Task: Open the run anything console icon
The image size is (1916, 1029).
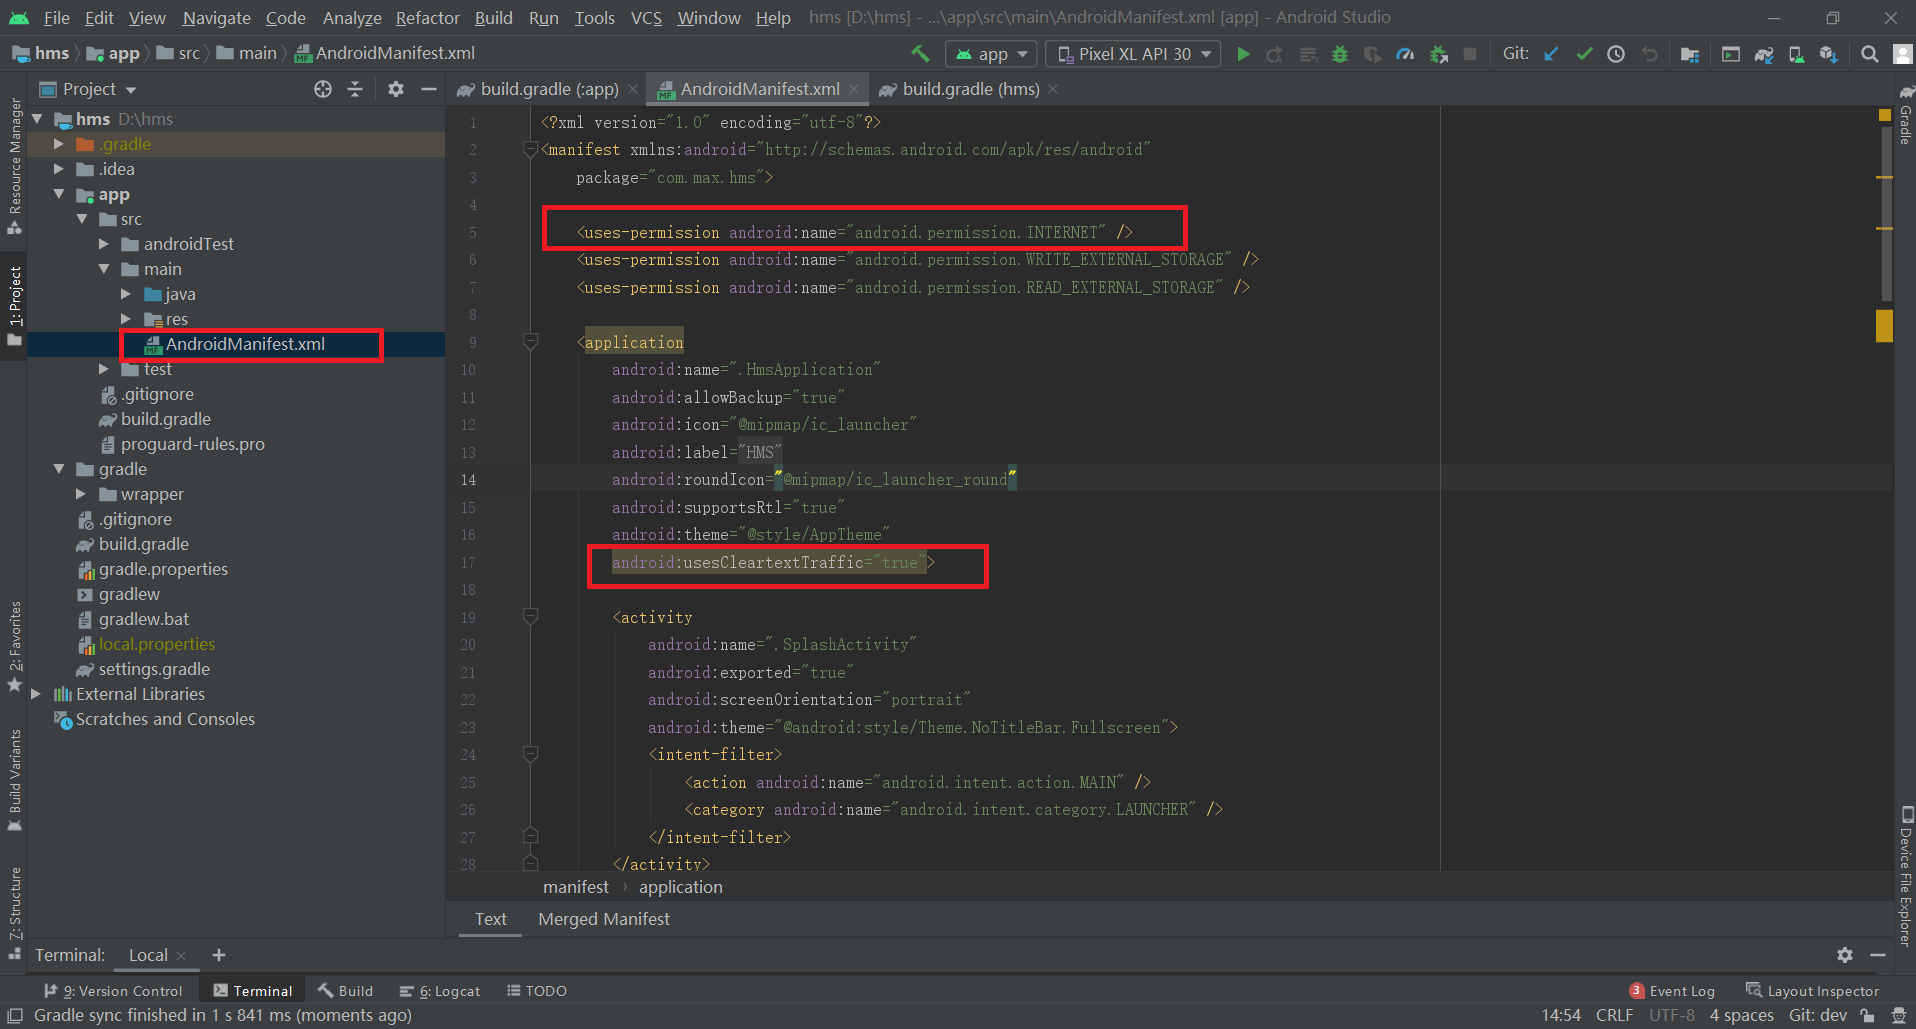Action: (x=1731, y=54)
